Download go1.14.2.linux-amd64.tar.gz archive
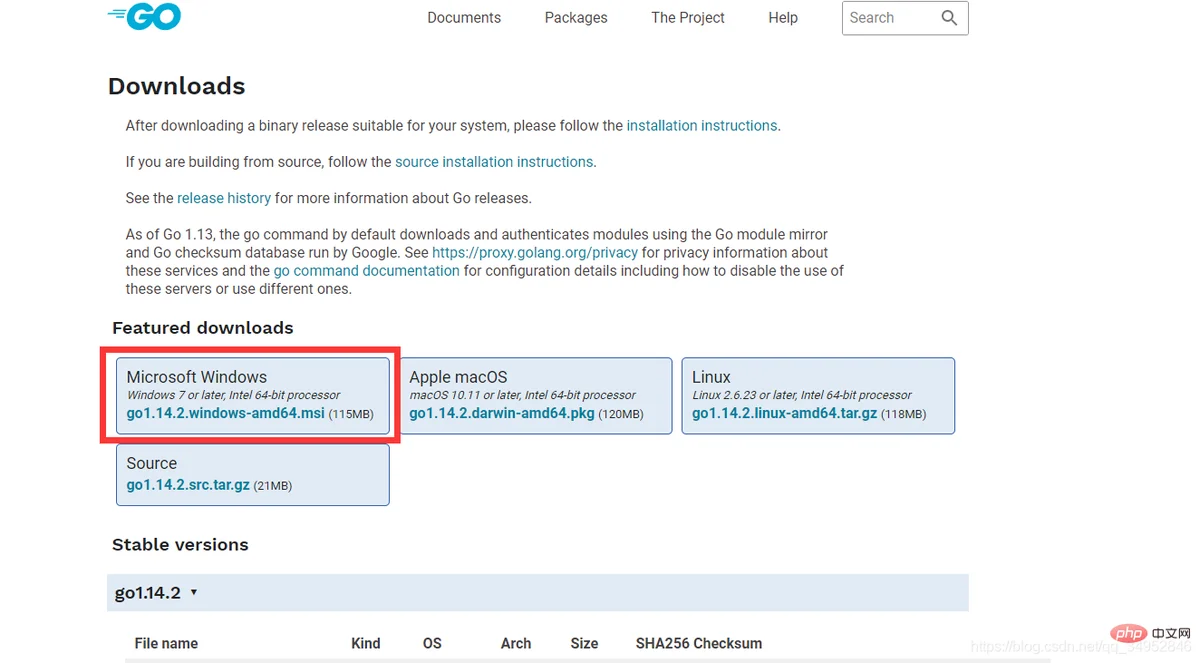This screenshot has width=1200, height=663. (783, 413)
